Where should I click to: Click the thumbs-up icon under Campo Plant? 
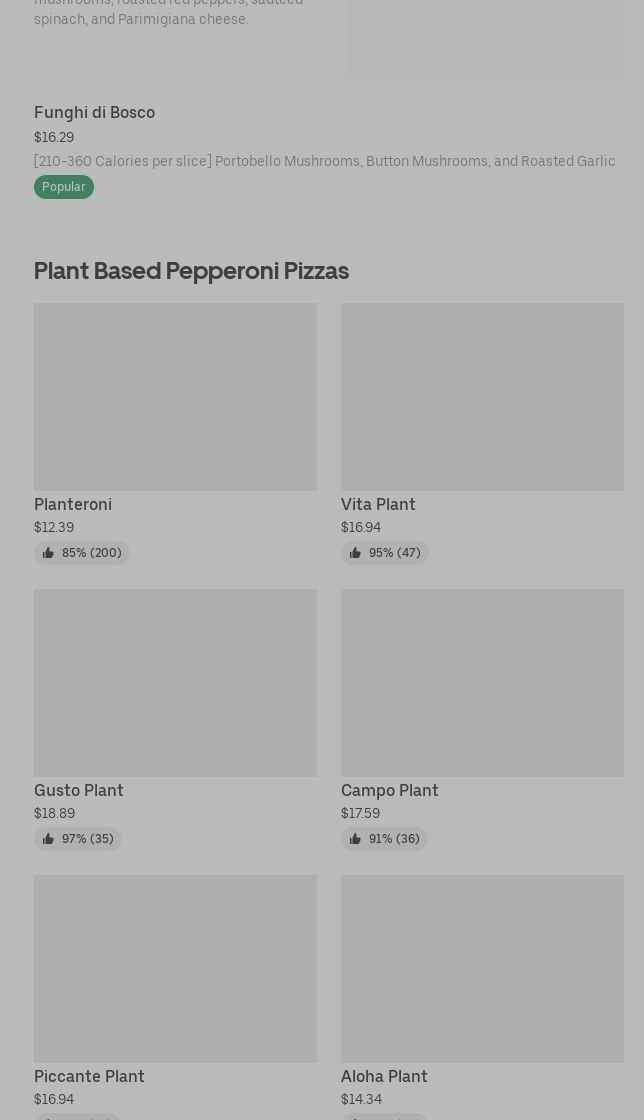pos(355,839)
